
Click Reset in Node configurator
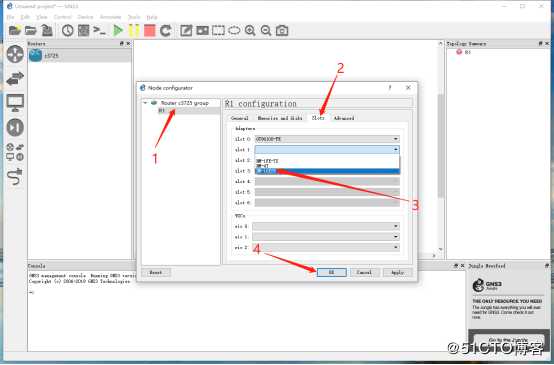pos(155,272)
